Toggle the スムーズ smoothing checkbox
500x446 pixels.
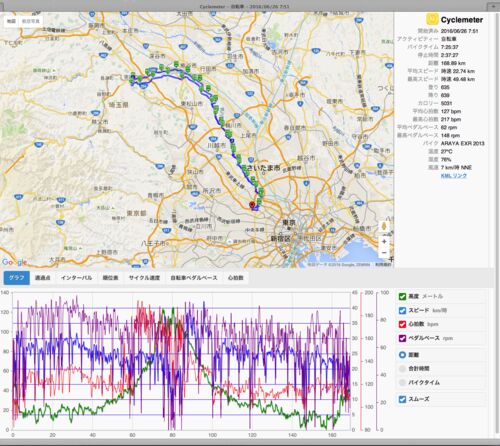402,399
